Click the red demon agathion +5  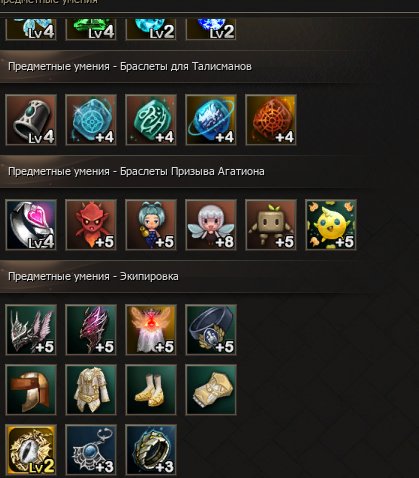91,225
